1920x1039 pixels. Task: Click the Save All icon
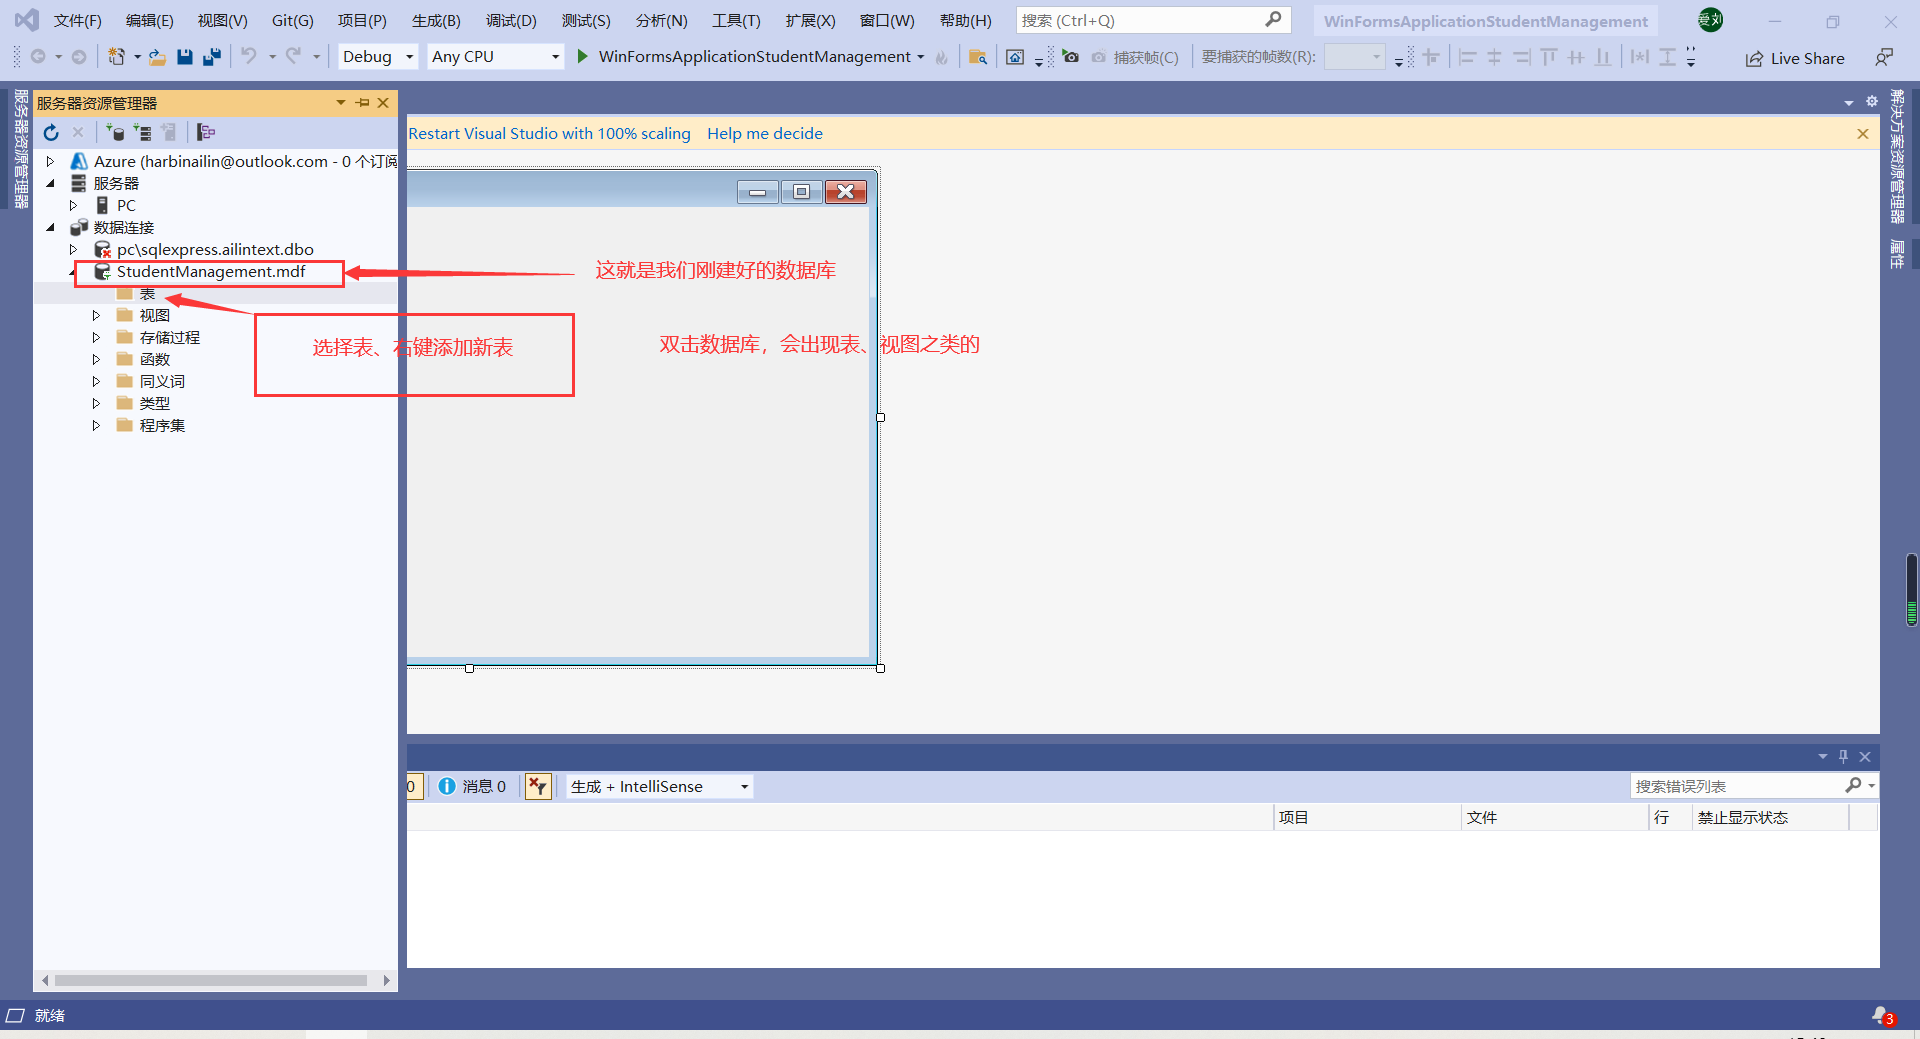(x=211, y=56)
